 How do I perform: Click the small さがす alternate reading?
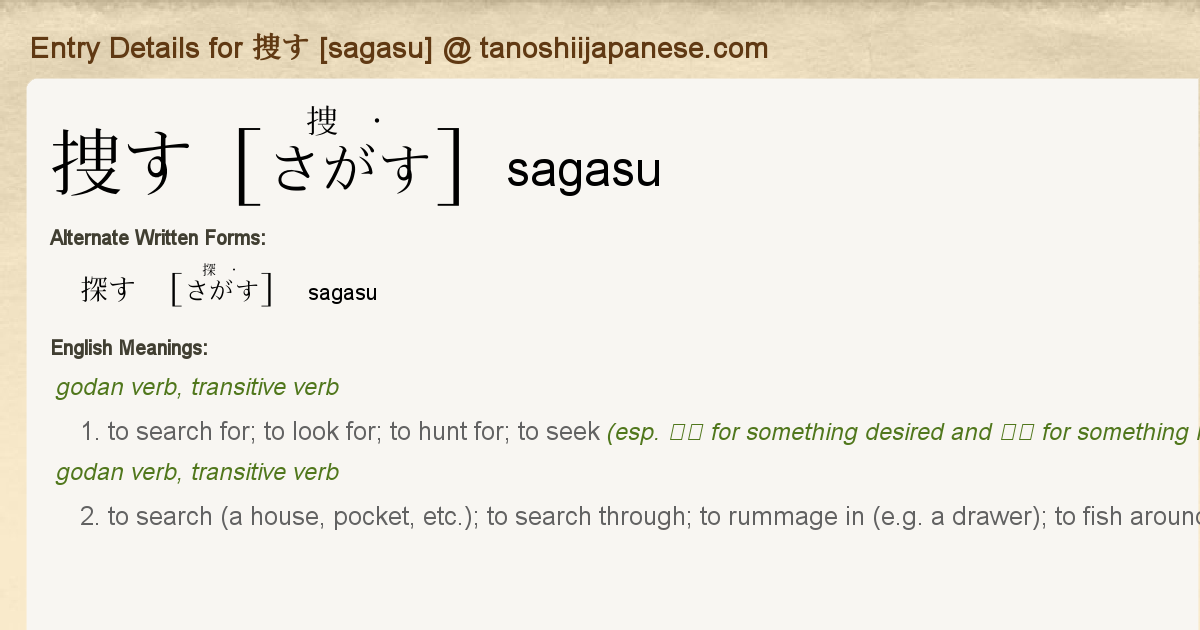(223, 291)
